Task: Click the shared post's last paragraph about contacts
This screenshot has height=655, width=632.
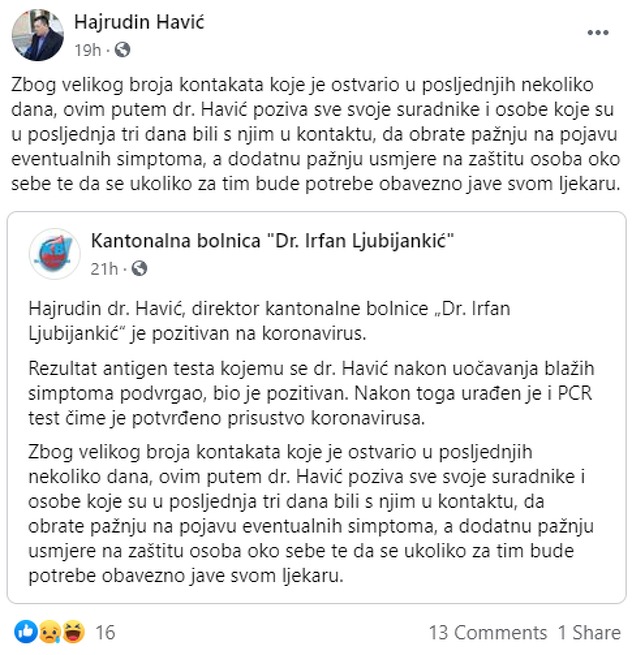Action: click(x=311, y=514)
